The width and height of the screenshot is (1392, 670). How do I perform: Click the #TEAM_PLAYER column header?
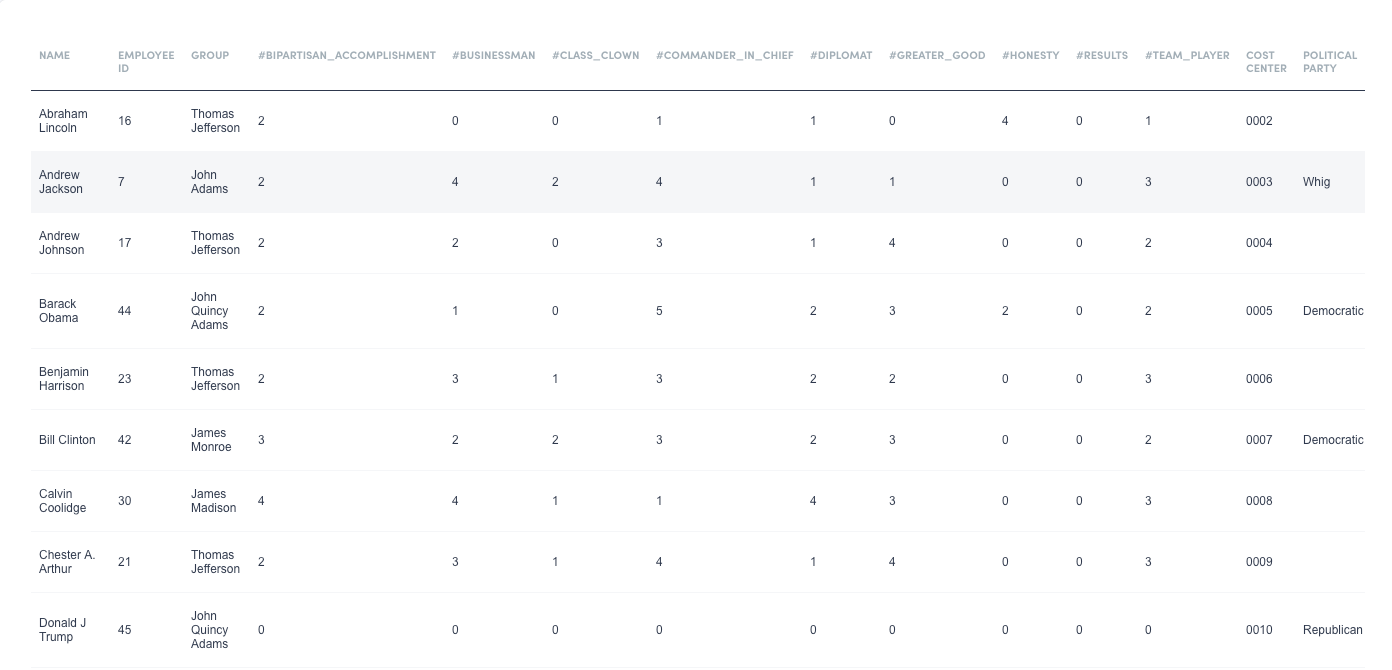tap(1187, 56)
